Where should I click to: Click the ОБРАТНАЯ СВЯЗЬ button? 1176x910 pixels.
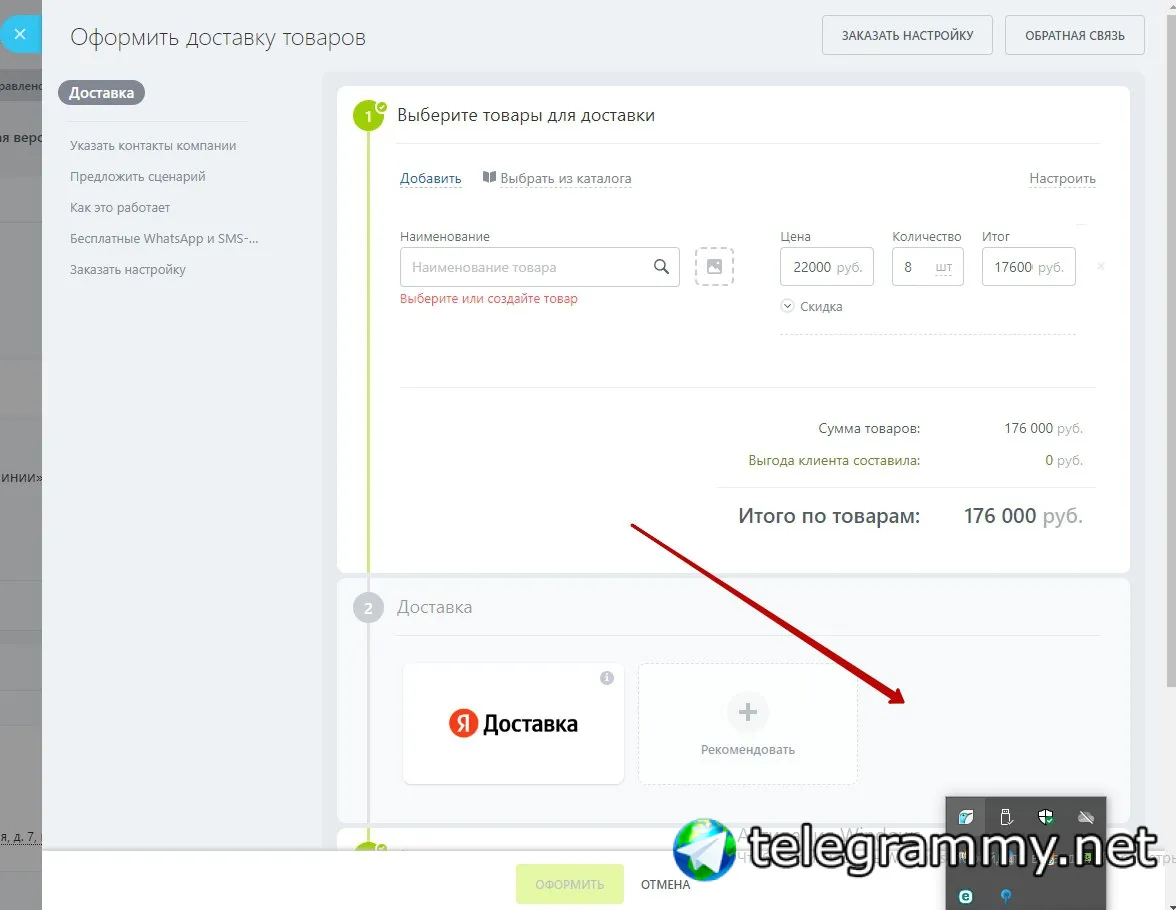coord(1074,35)
